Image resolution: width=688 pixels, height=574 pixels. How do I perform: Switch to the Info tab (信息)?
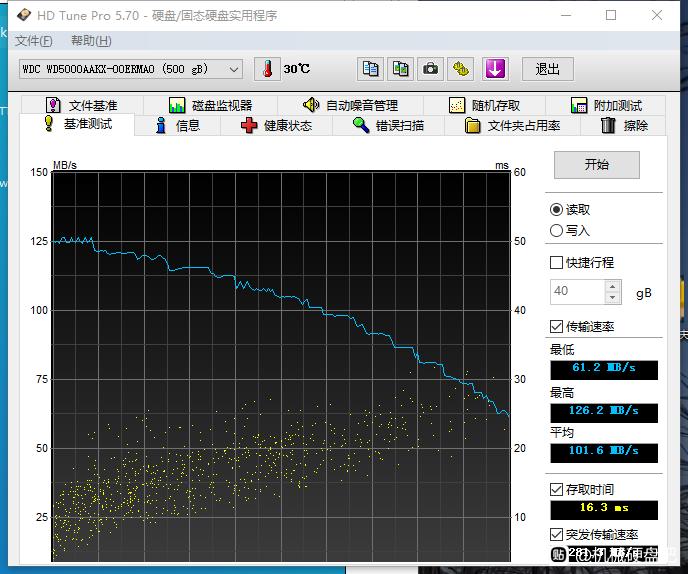click(x=178, y=126)
